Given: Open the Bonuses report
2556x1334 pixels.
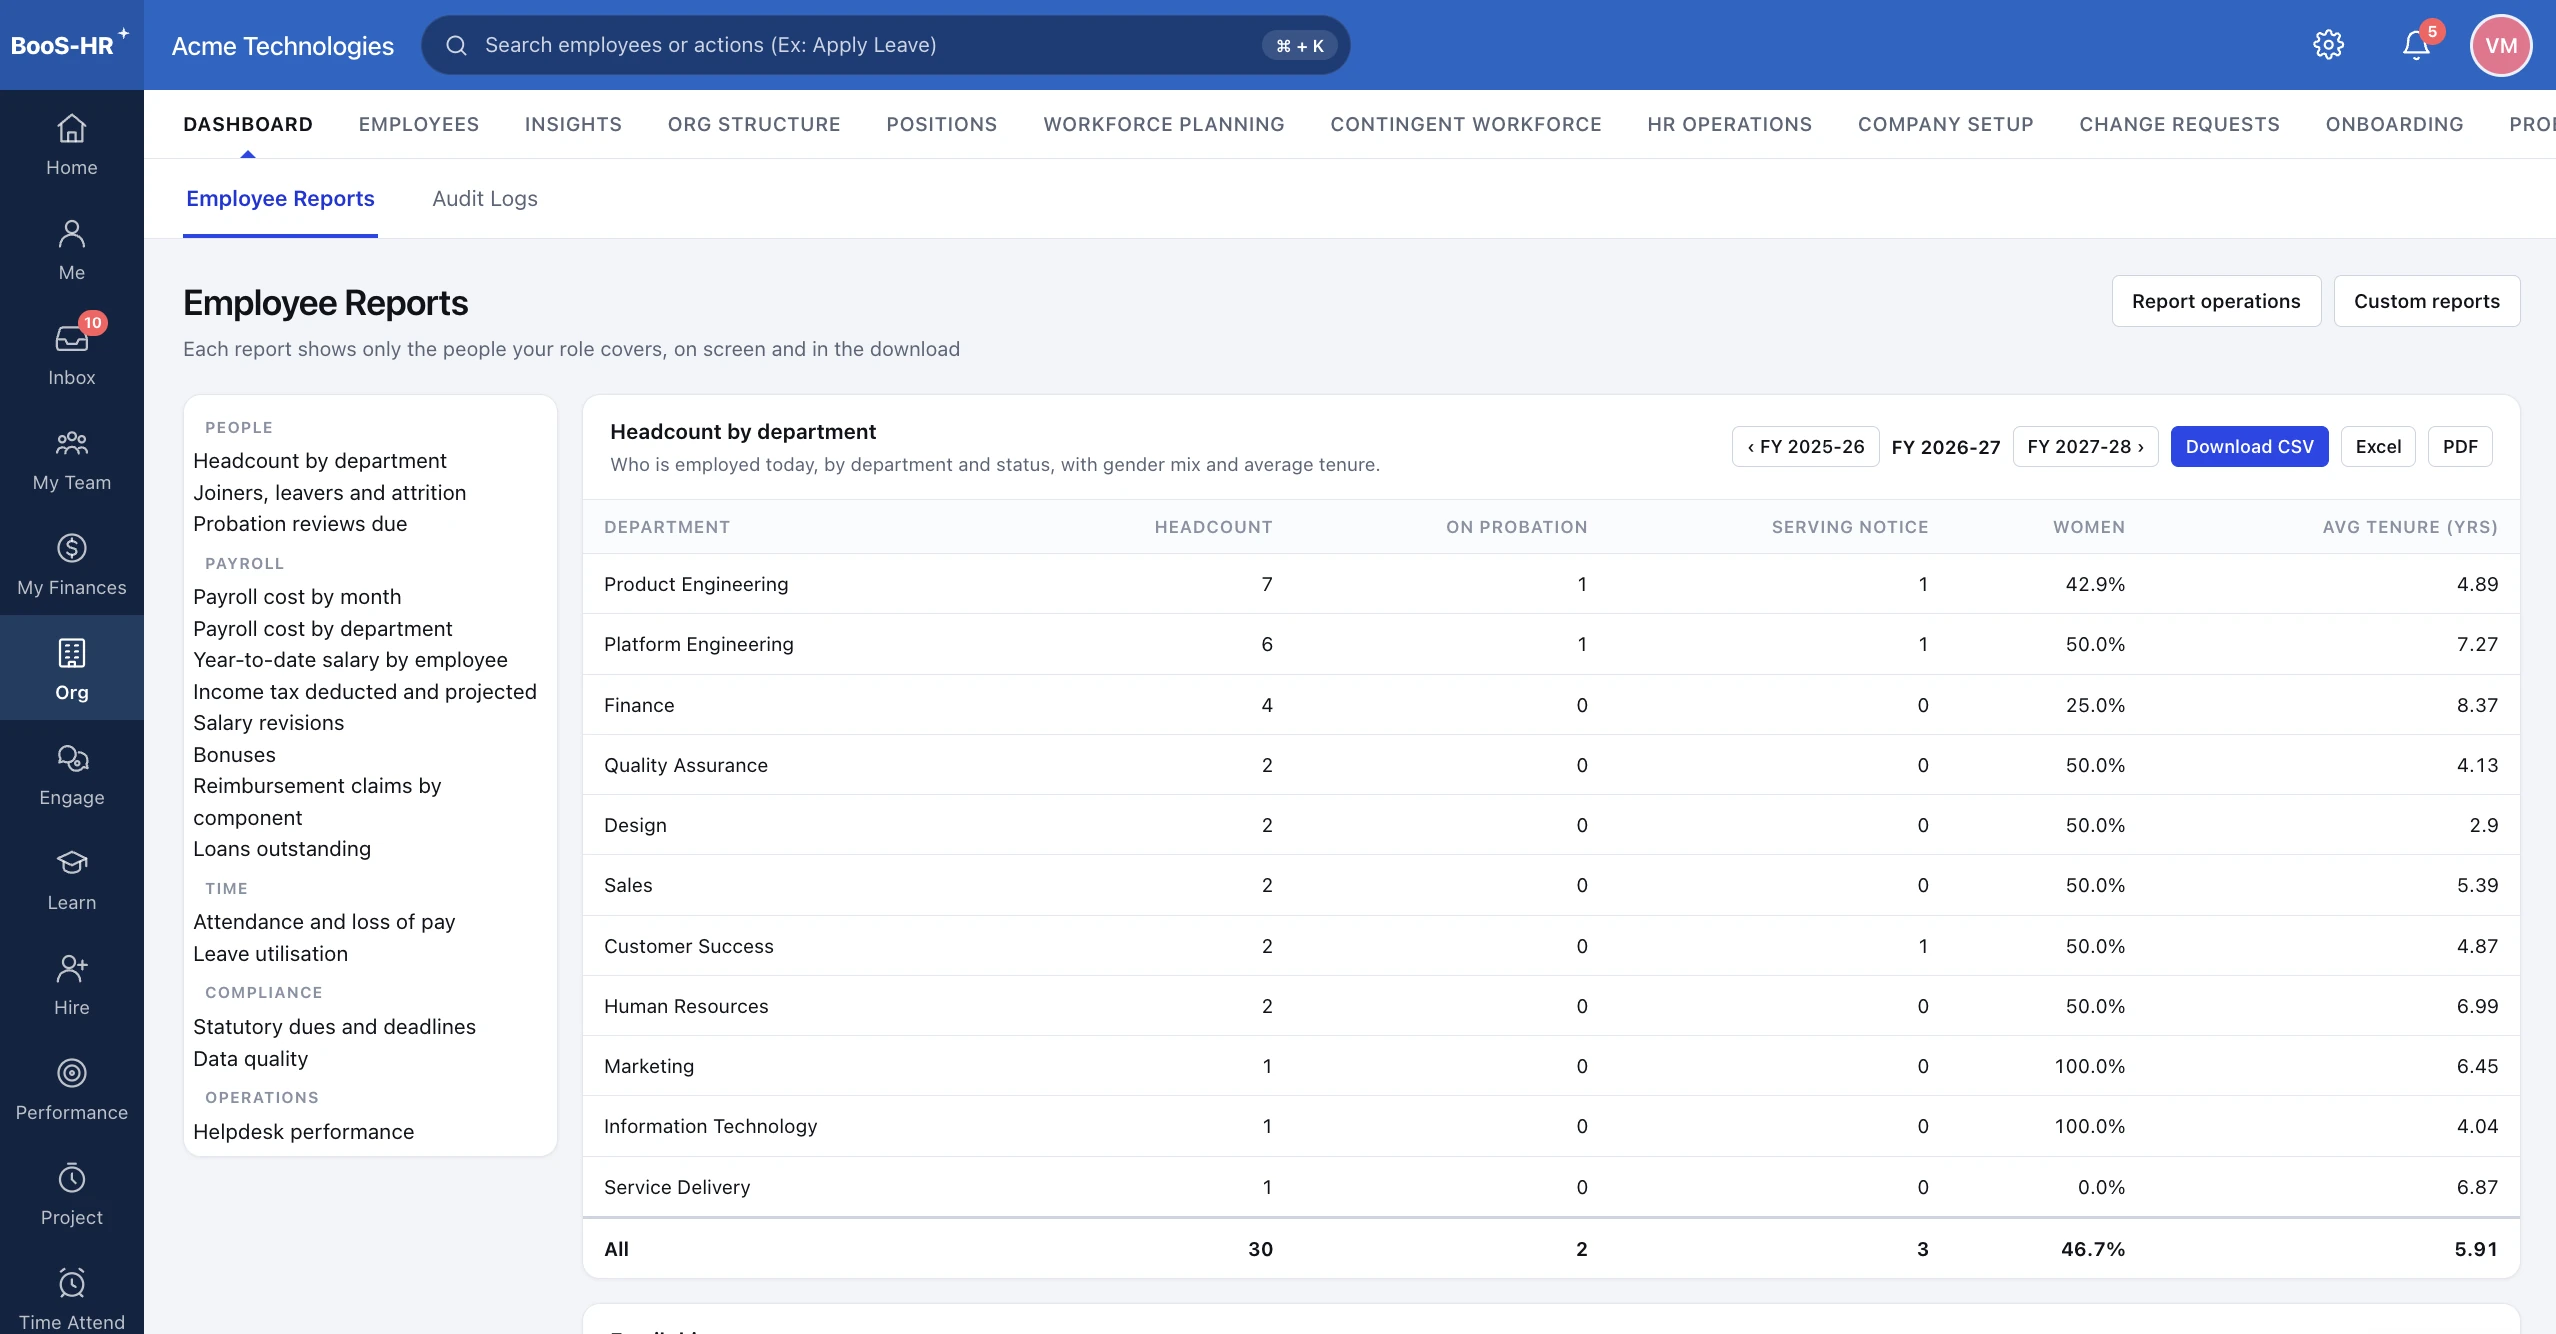Looking at the screenshot, I should click(234, 755).
